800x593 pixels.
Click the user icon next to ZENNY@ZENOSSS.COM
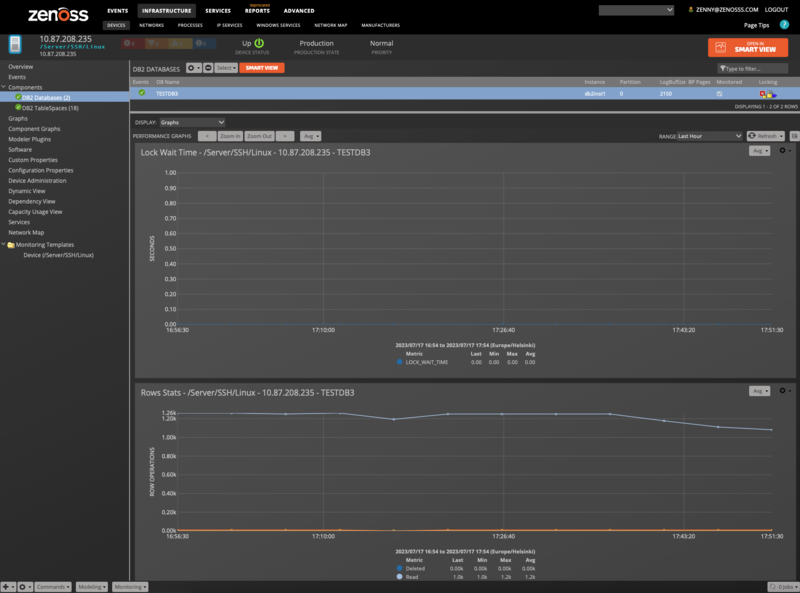(691, 9)
